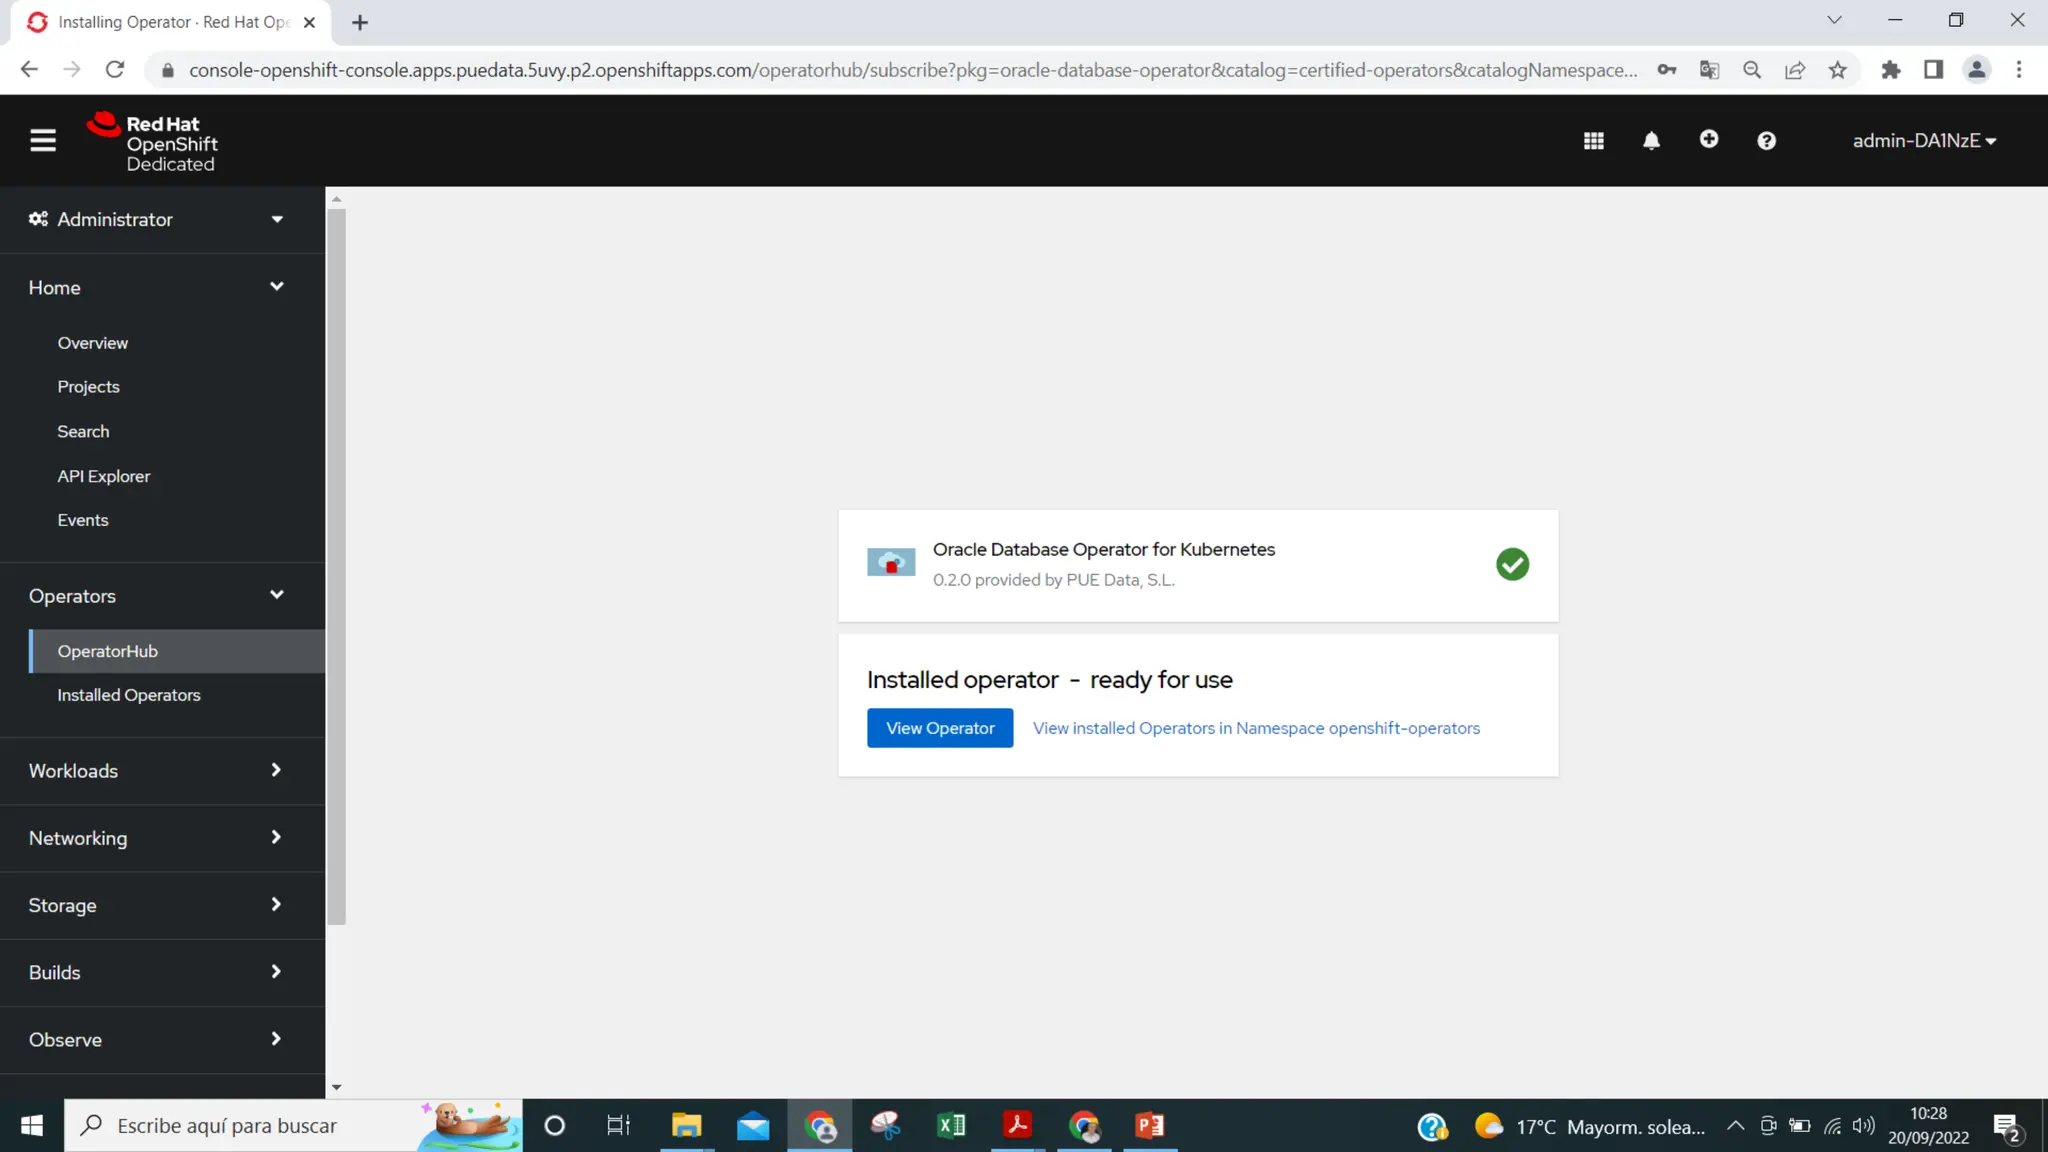Viewport: 2048px width, 1152px height.
Task: Click the plus import icon in header
Action: click(1709, 140)
